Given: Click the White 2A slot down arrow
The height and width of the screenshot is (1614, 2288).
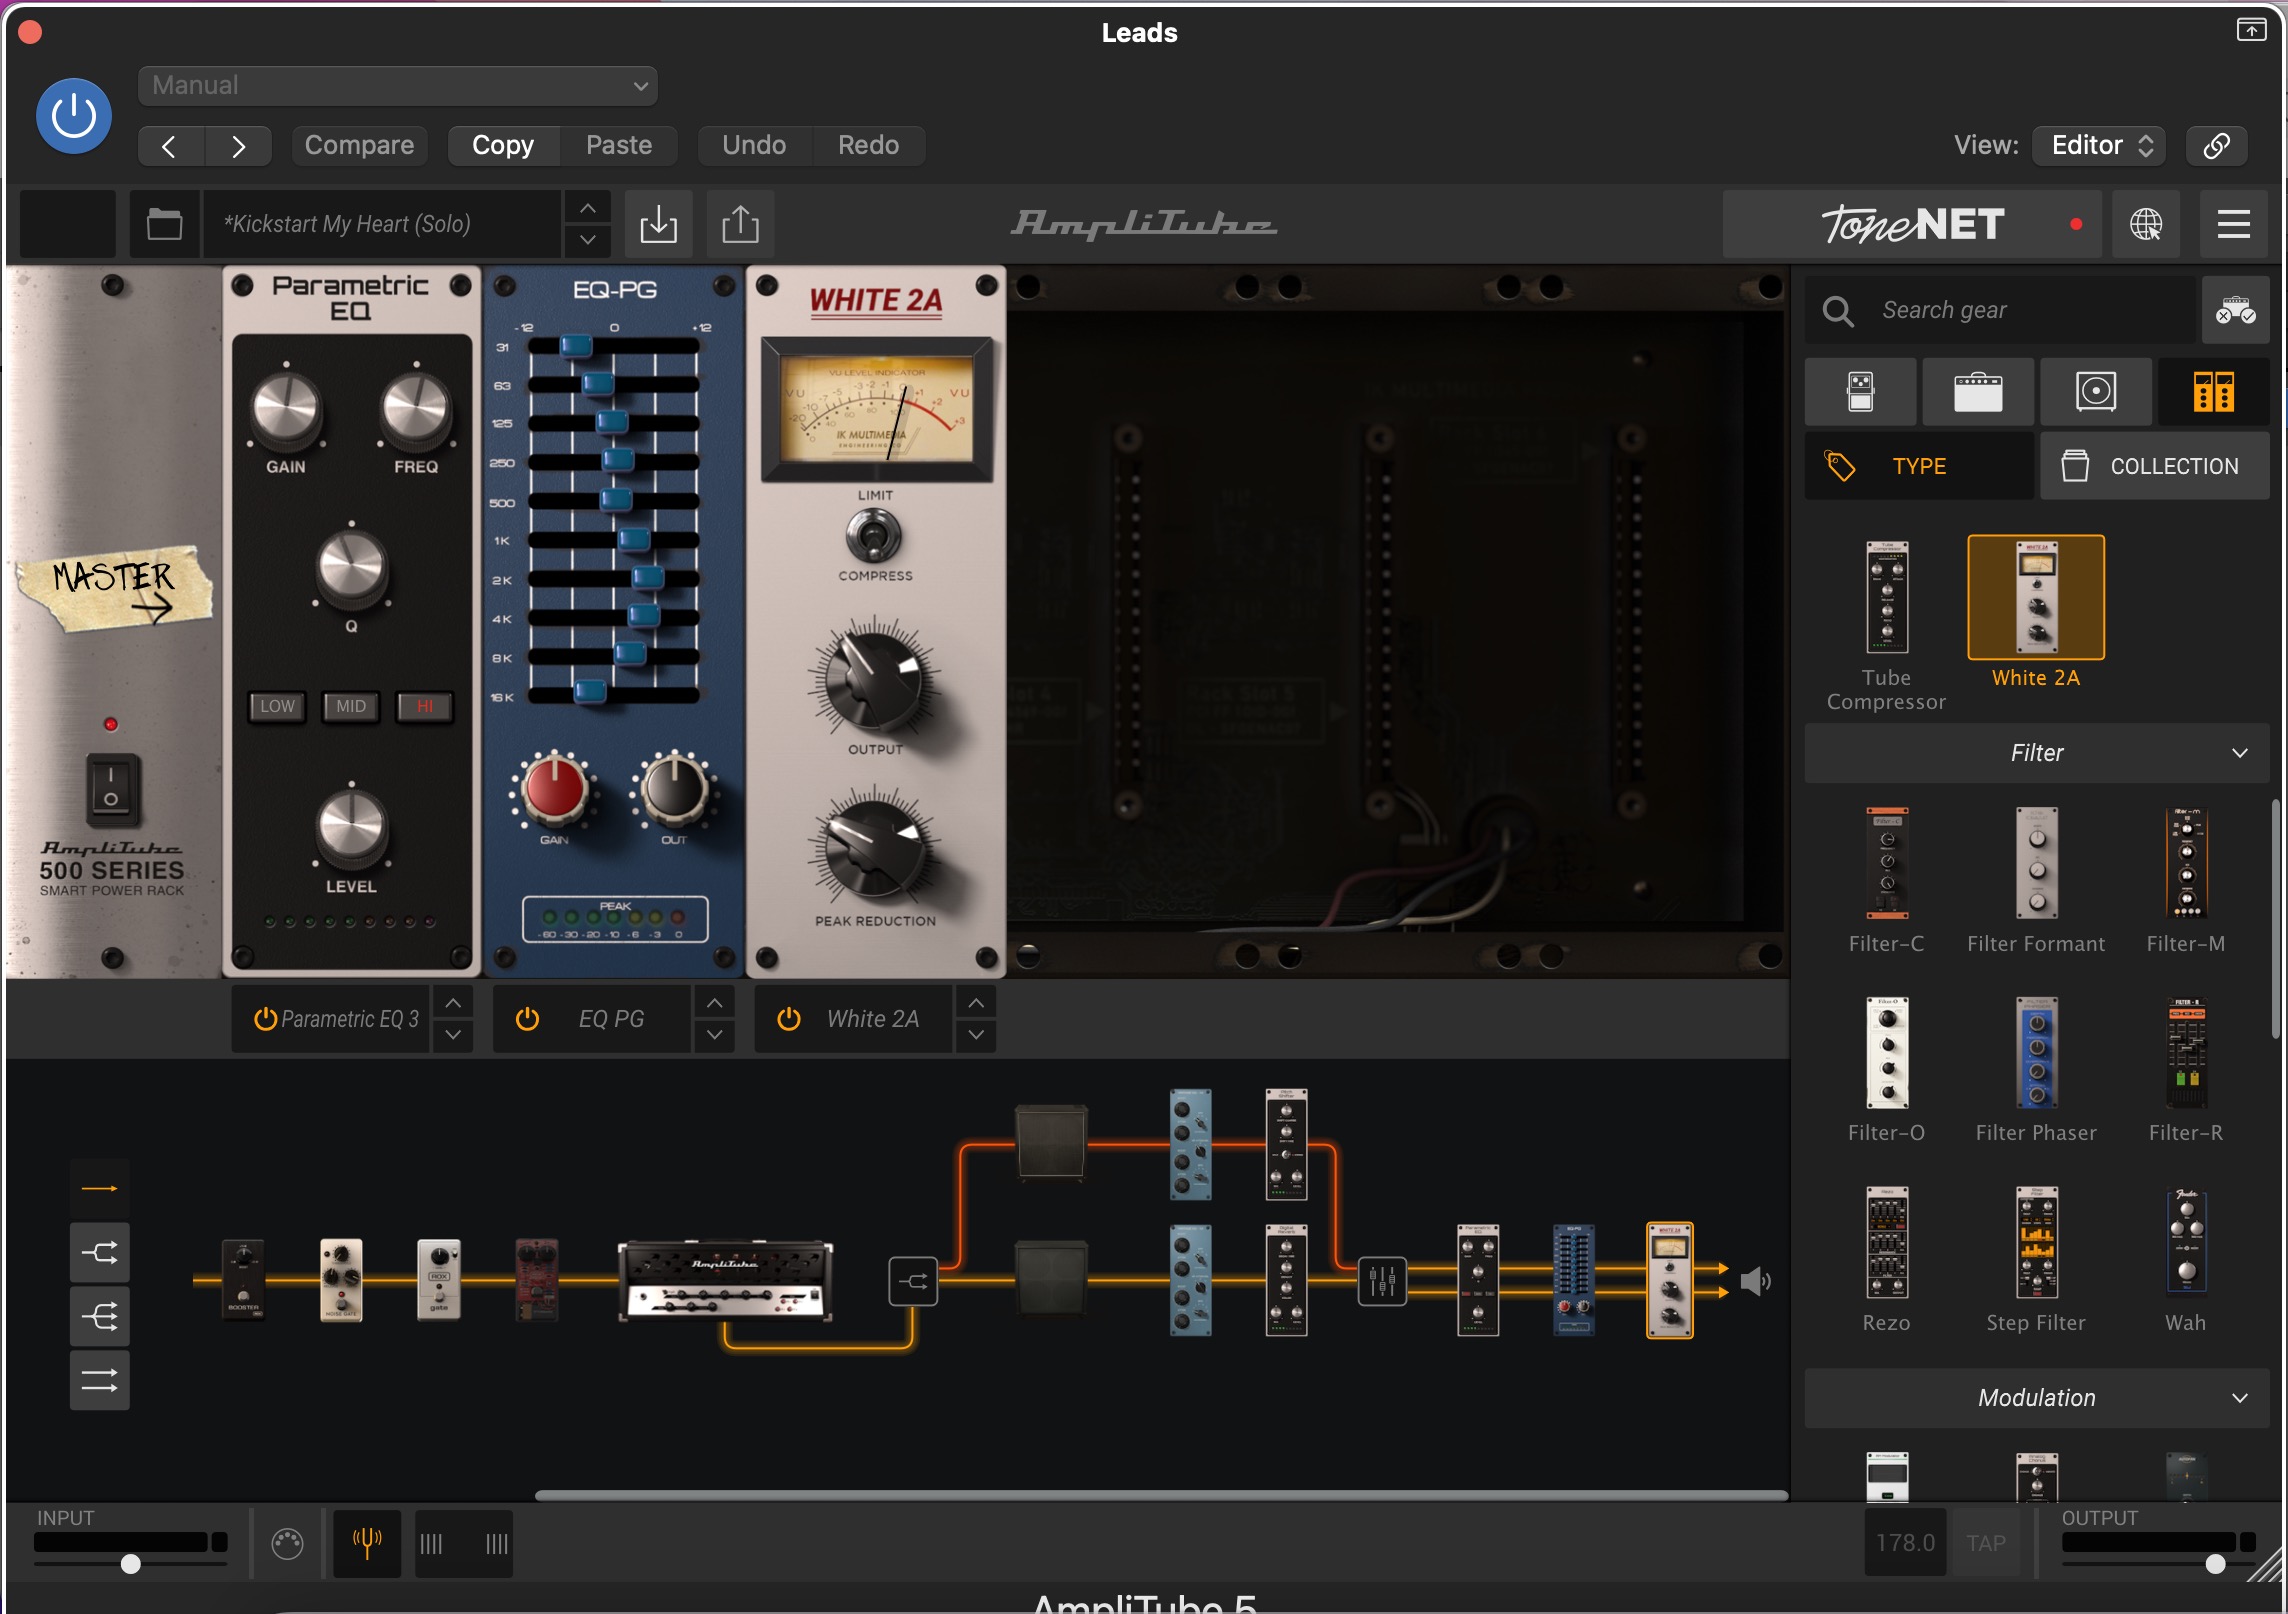Looking at the screenshot, I should click(976, 1035).
